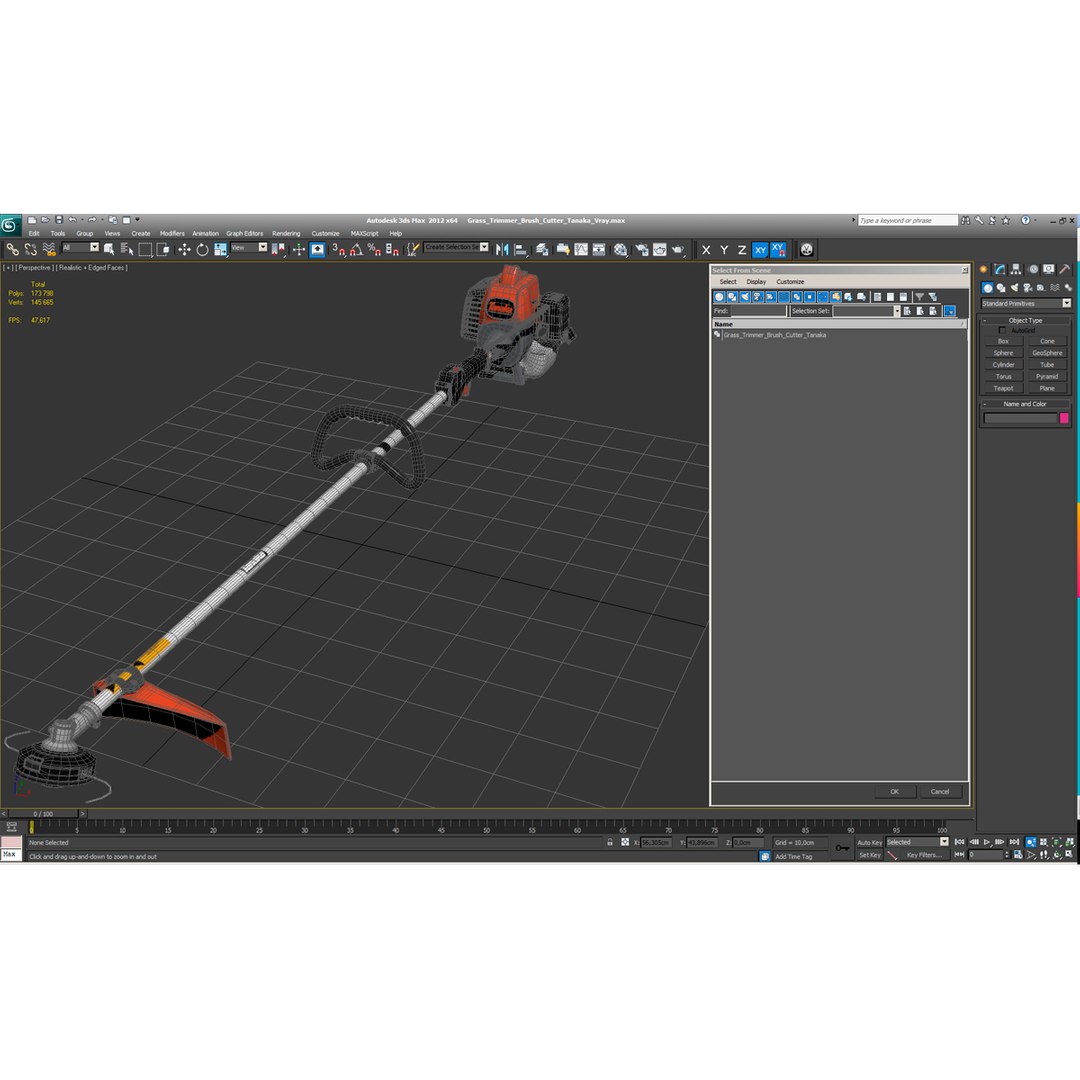Open the Selection Set dropdown in dialog
The height and width of the screenshot is (1080, 1080).
click(x=897, y=311)
